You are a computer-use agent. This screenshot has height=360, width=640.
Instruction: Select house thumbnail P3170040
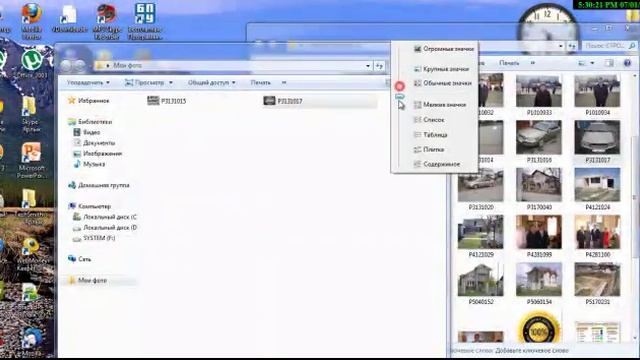click(539, 189)
